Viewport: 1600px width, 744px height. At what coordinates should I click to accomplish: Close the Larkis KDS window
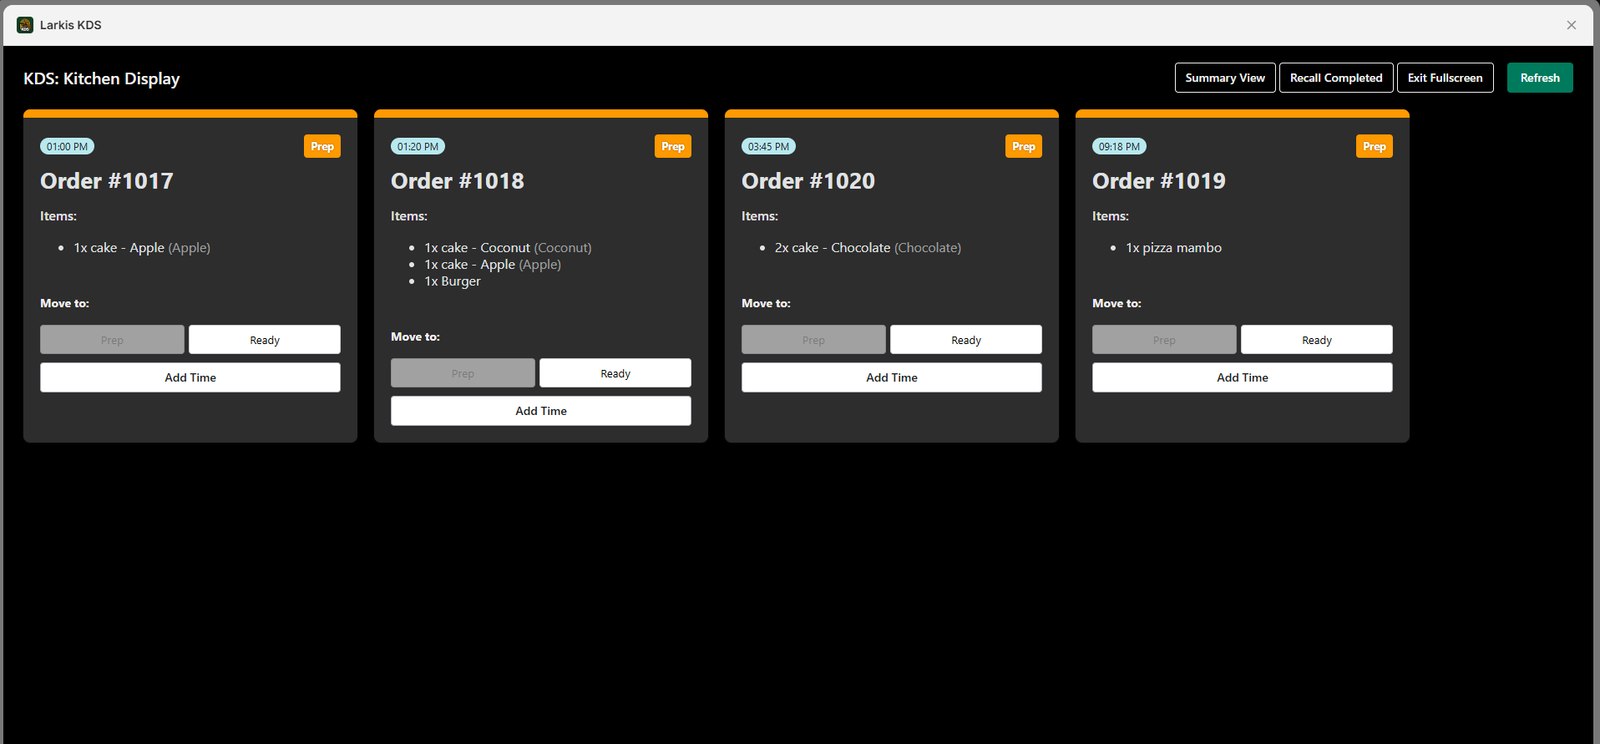point(1571,25)
